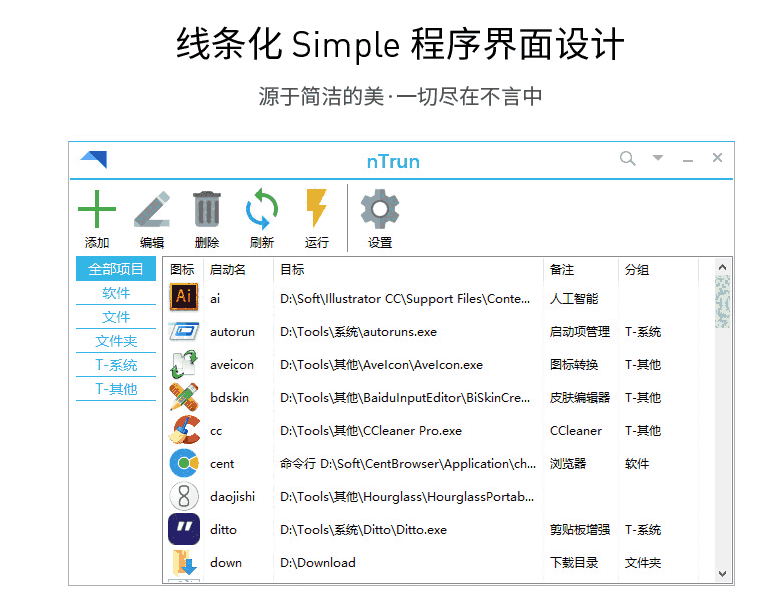
Task: Click the 人工智能 note cell
Action: 574,299
